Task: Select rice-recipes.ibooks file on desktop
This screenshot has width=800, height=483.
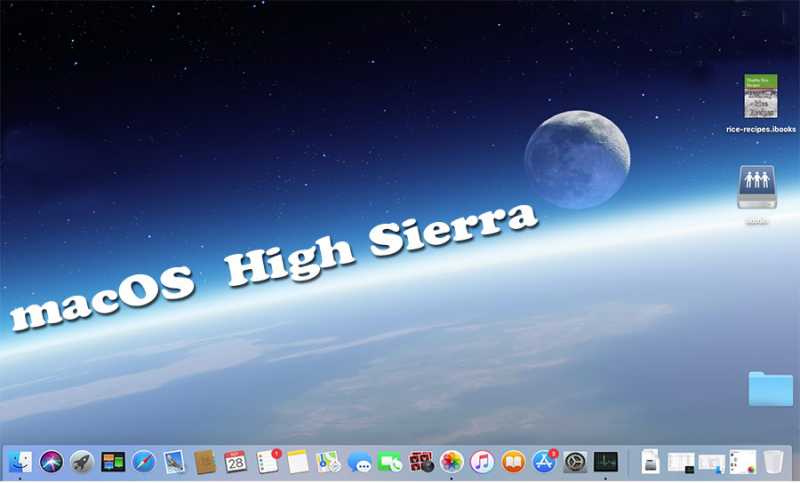Action: pyautogui.click(x=760, y=96)
